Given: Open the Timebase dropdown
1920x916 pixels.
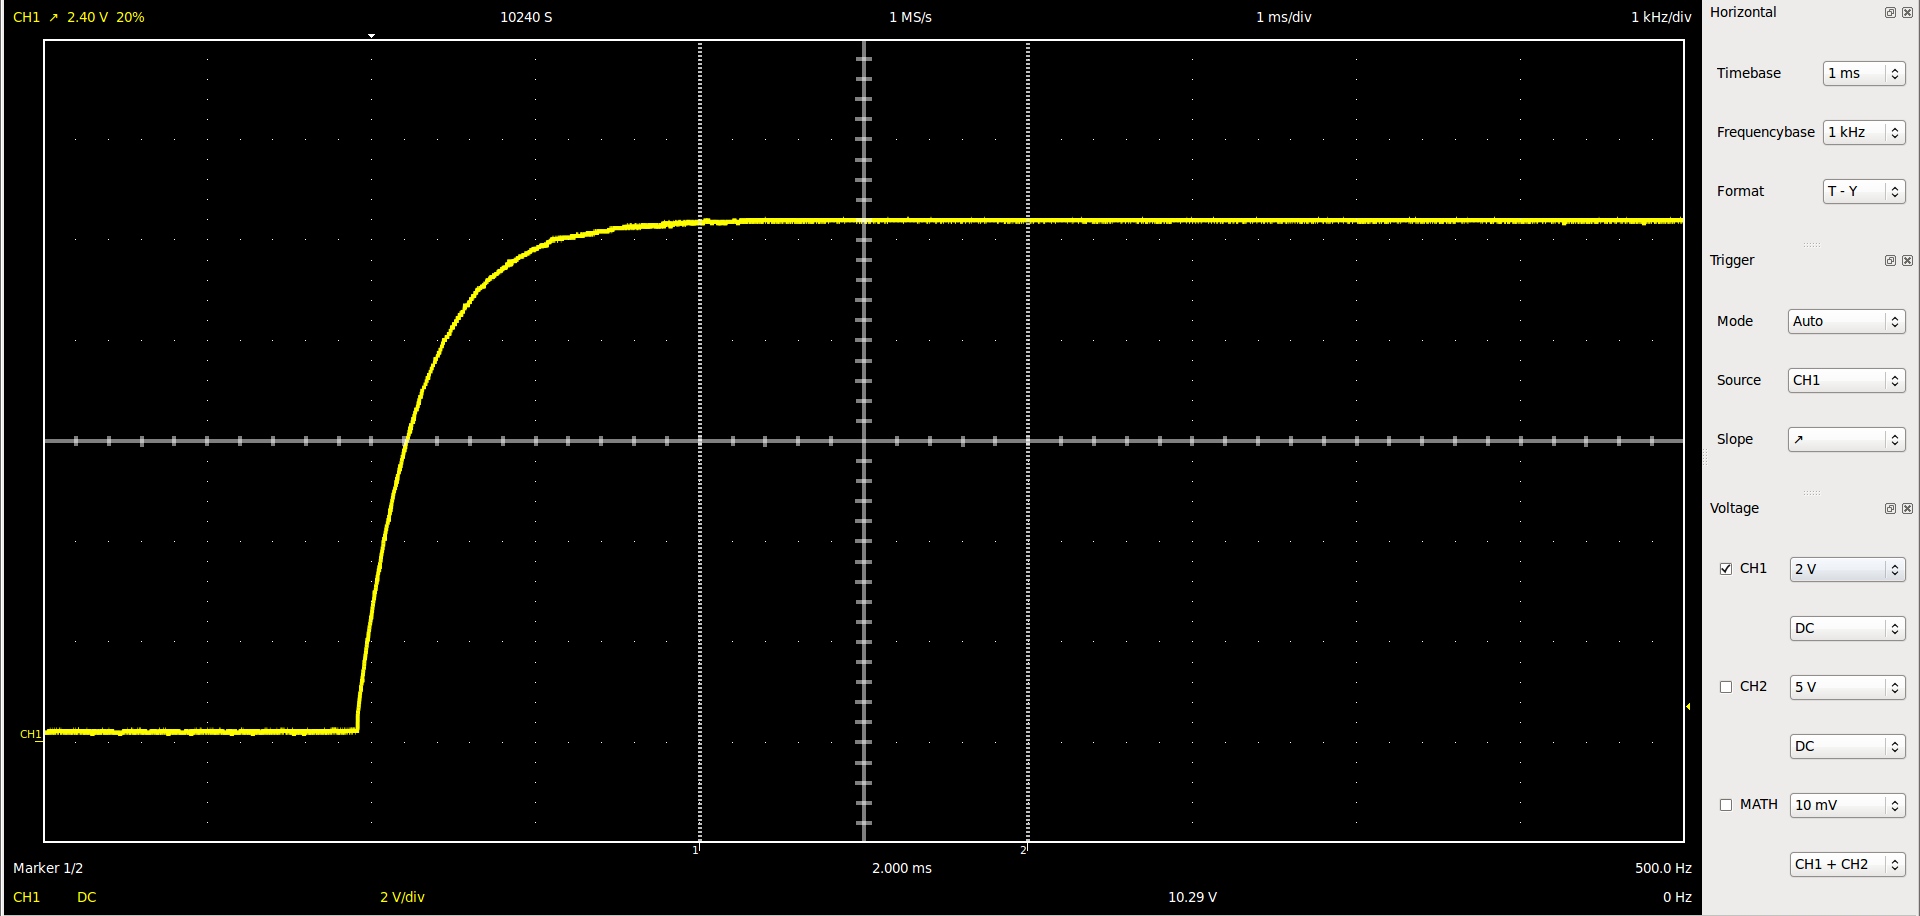Looking at the screenshot, I should coord(1863,74).
